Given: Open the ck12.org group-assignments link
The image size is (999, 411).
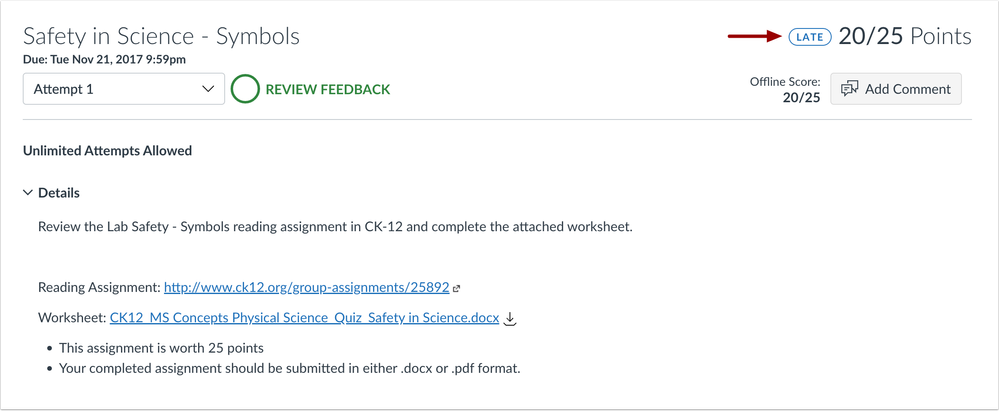Looking at the screenshot, I should pos(306,287).
